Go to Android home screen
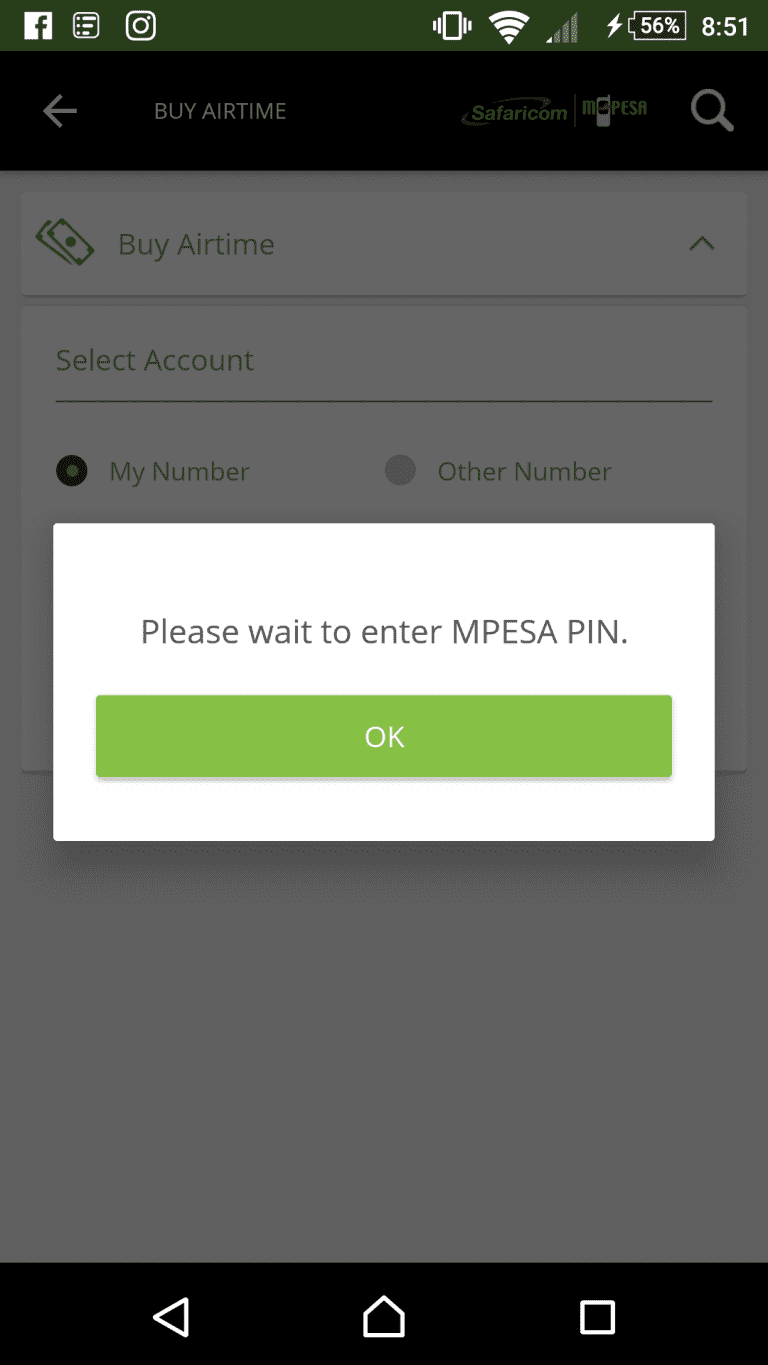768x1365 pixels. point(384,1316)
